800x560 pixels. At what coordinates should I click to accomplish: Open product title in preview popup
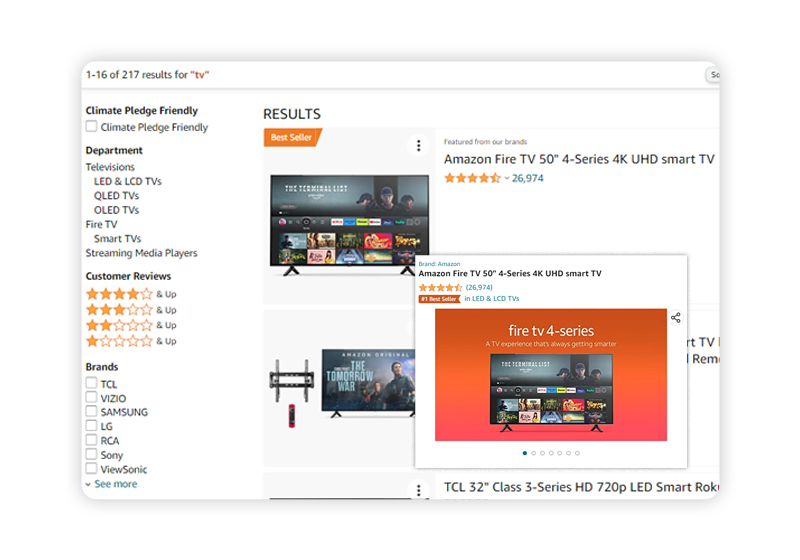pyautogui.click(x=510, y=273)
